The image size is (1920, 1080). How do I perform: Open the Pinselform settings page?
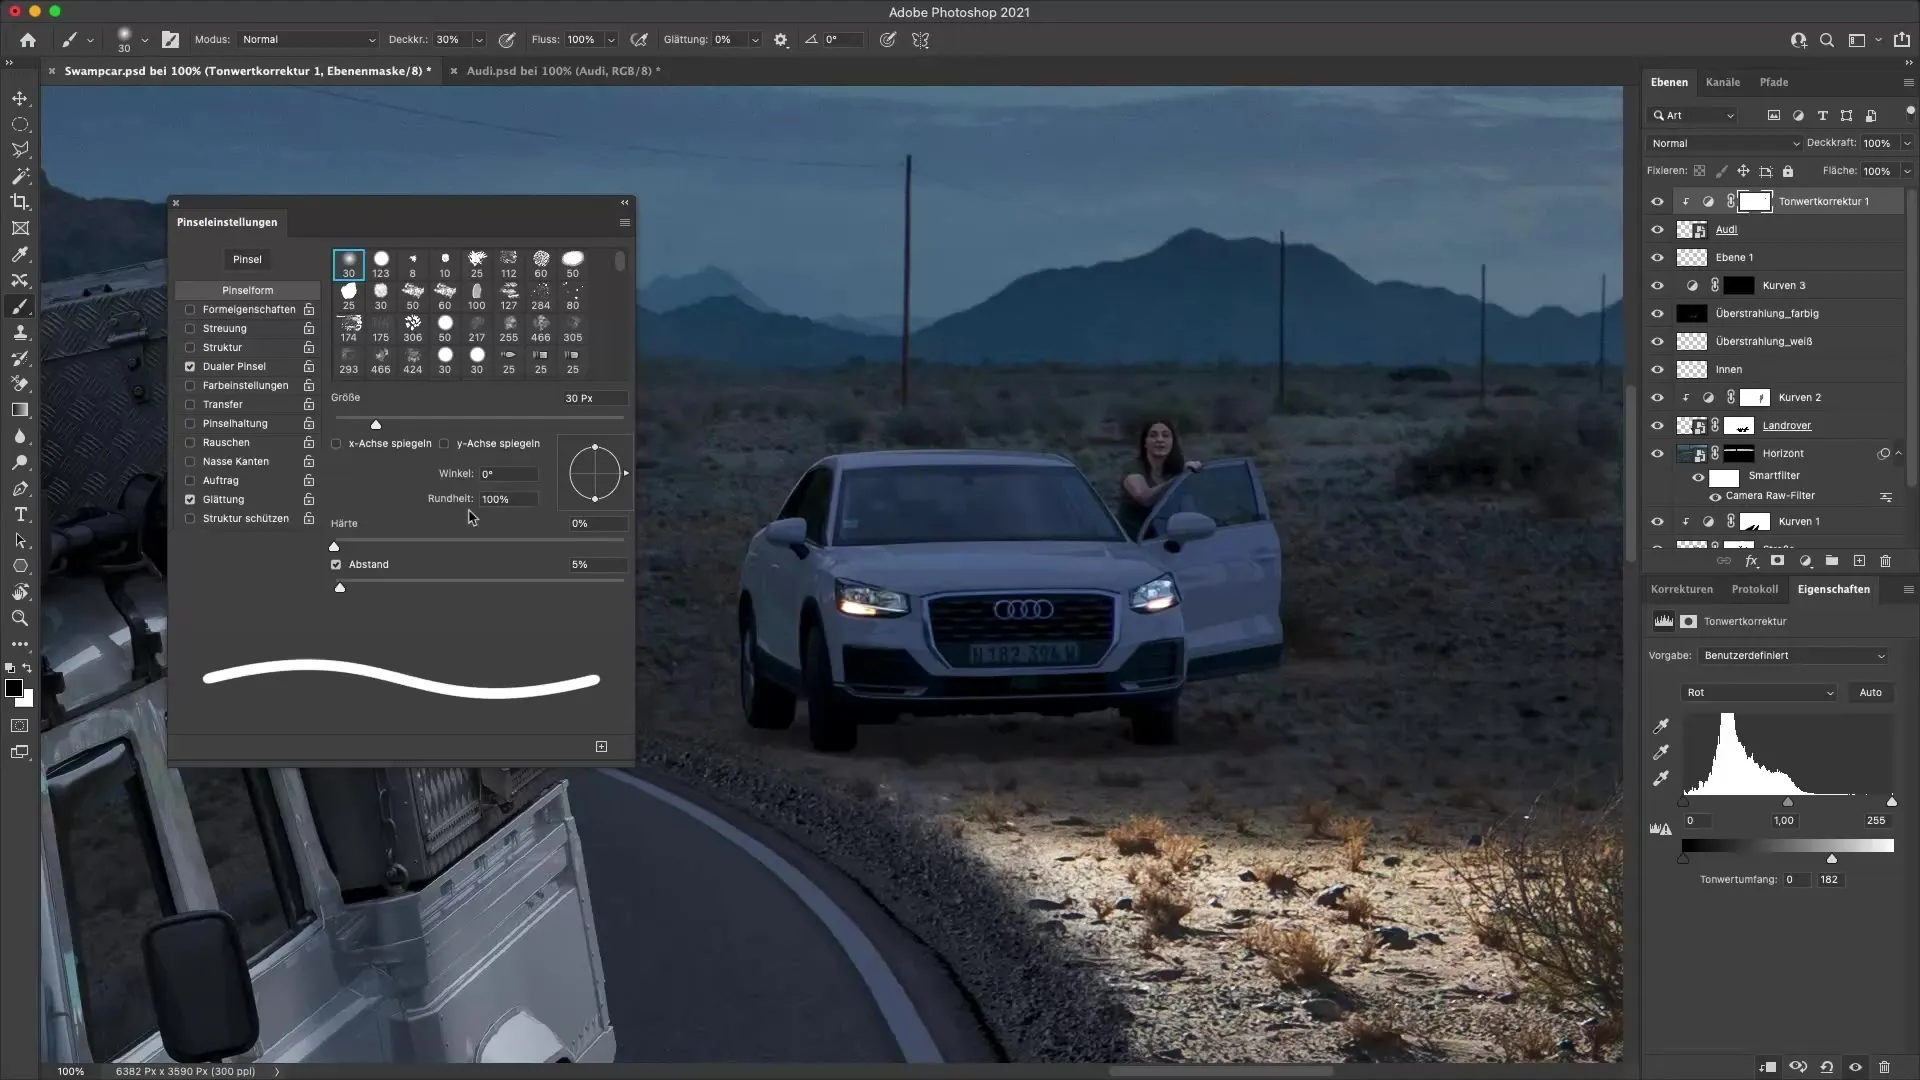(247, 290)
